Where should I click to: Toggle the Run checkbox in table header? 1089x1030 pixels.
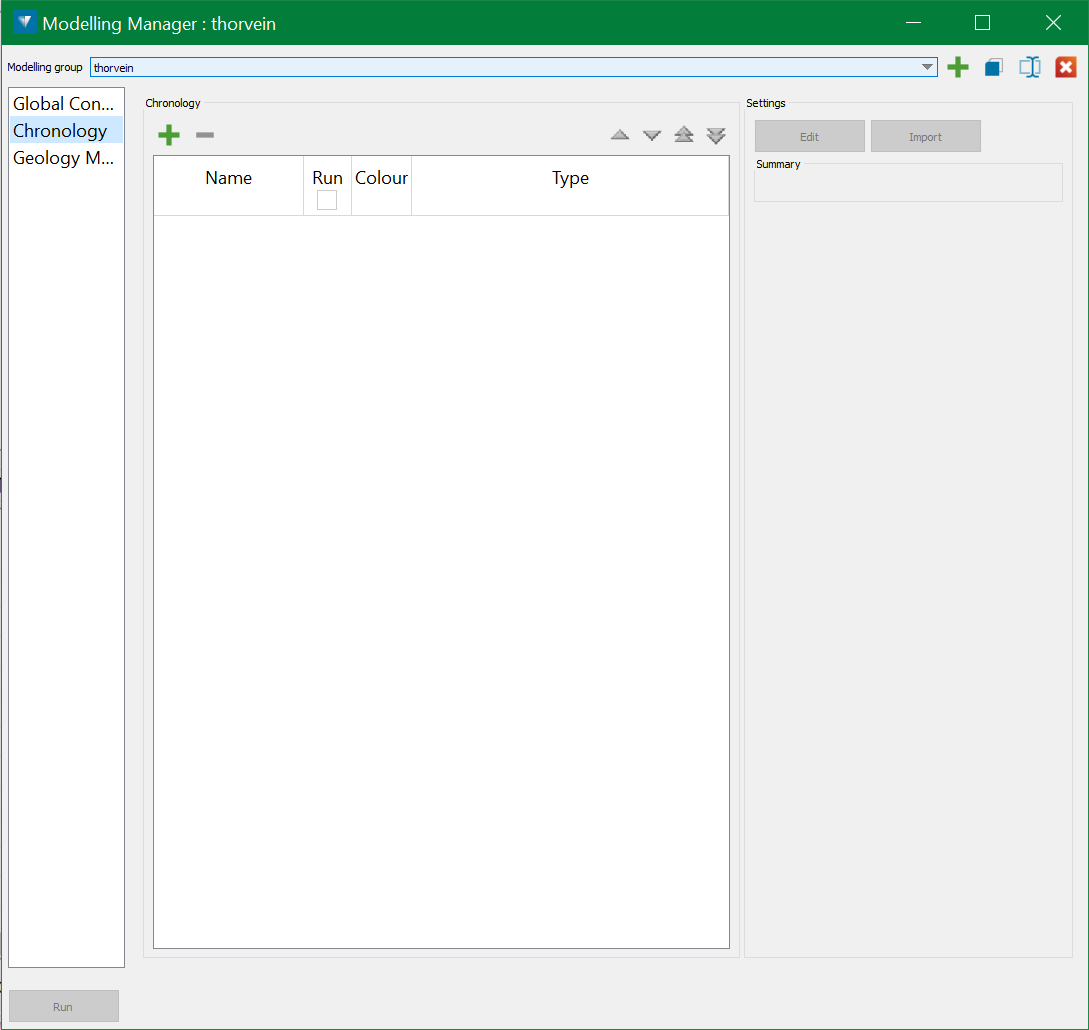tap(327, 200)
